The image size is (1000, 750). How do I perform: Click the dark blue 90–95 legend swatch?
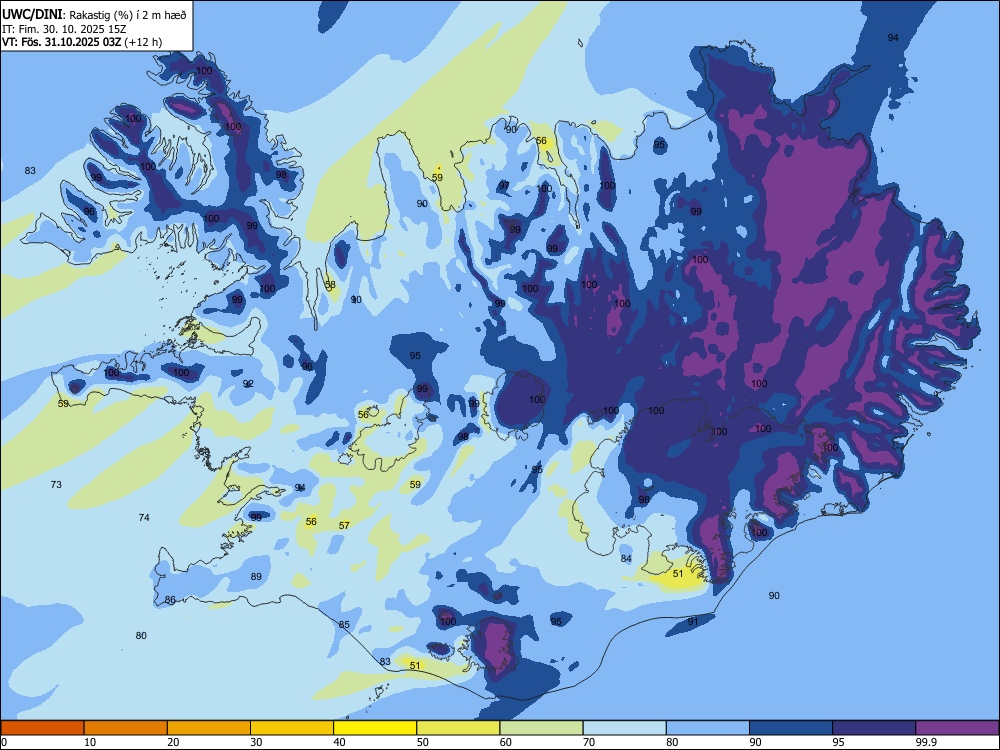tap(791, 728)
